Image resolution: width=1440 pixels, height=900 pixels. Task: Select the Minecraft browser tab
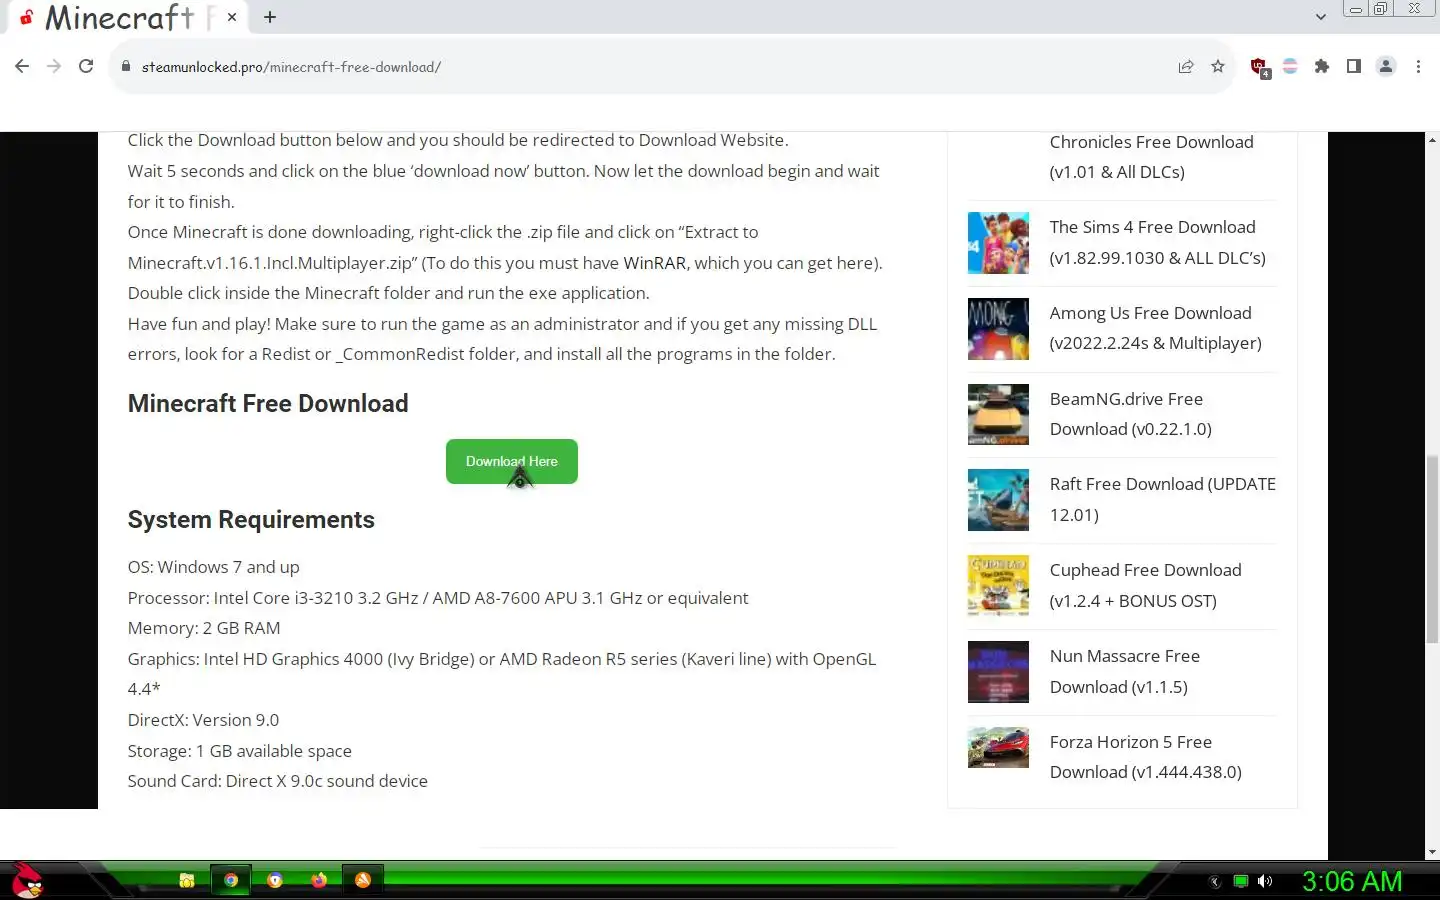[127, 17]
